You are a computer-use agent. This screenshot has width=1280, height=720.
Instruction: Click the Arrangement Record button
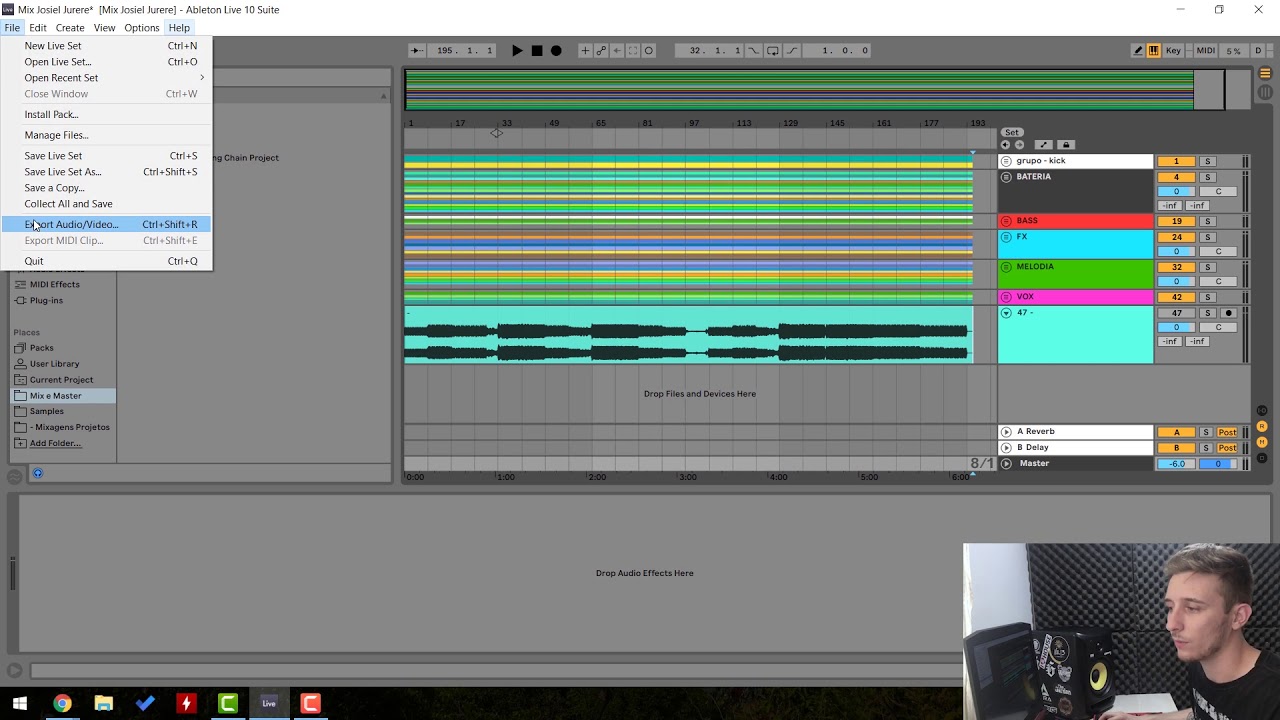[556, 50]
